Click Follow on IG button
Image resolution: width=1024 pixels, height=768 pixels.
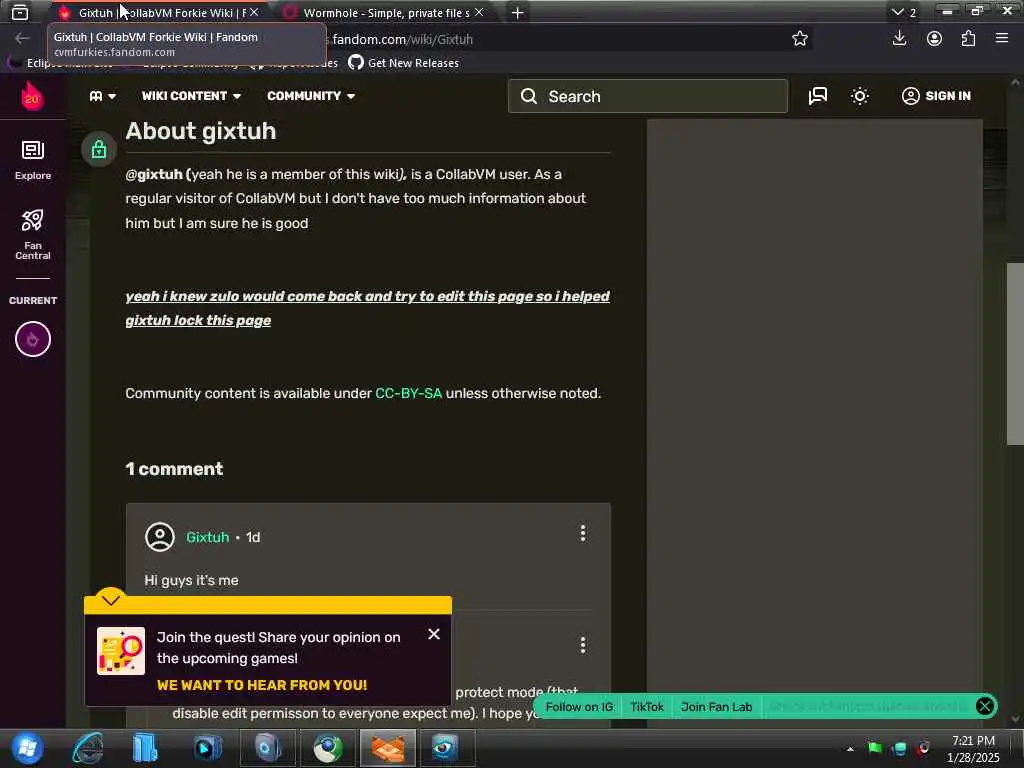tap(579, 707)
